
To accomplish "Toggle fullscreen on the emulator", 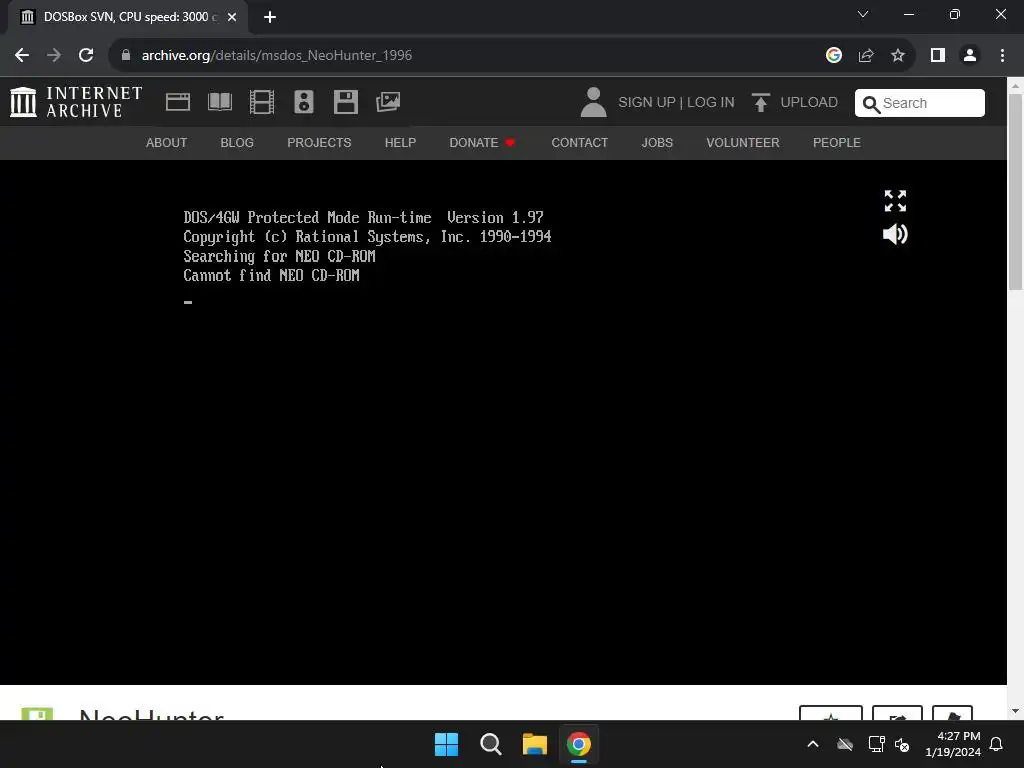I will pos(895,200).
